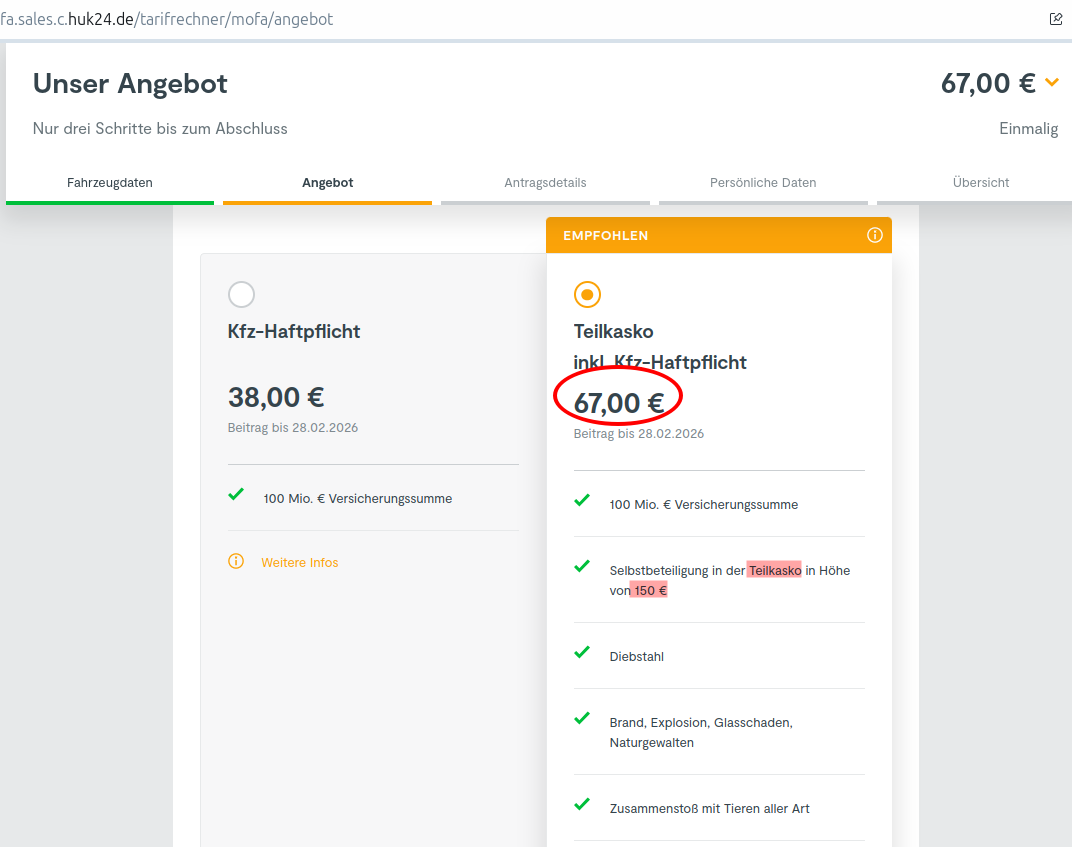Click the checkmark beside Selbstbeteiligung in der Teilkasko

pos(582,566)
